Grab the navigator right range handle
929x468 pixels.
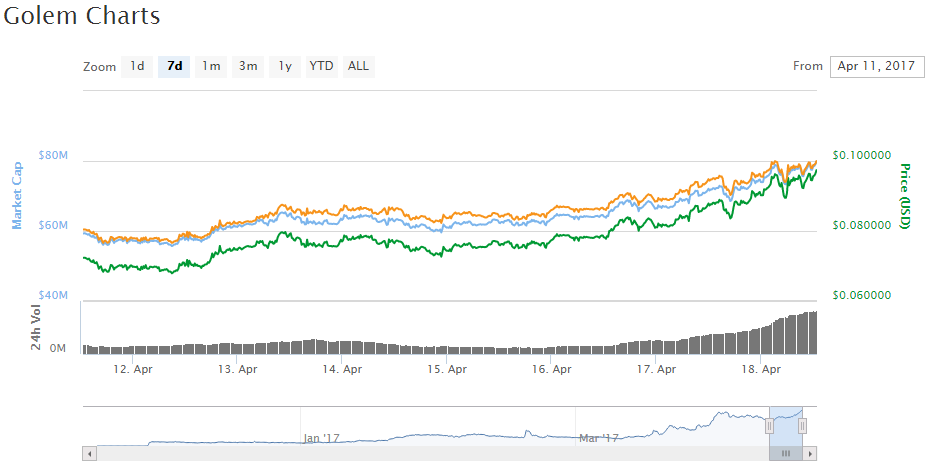pos(802,426)
